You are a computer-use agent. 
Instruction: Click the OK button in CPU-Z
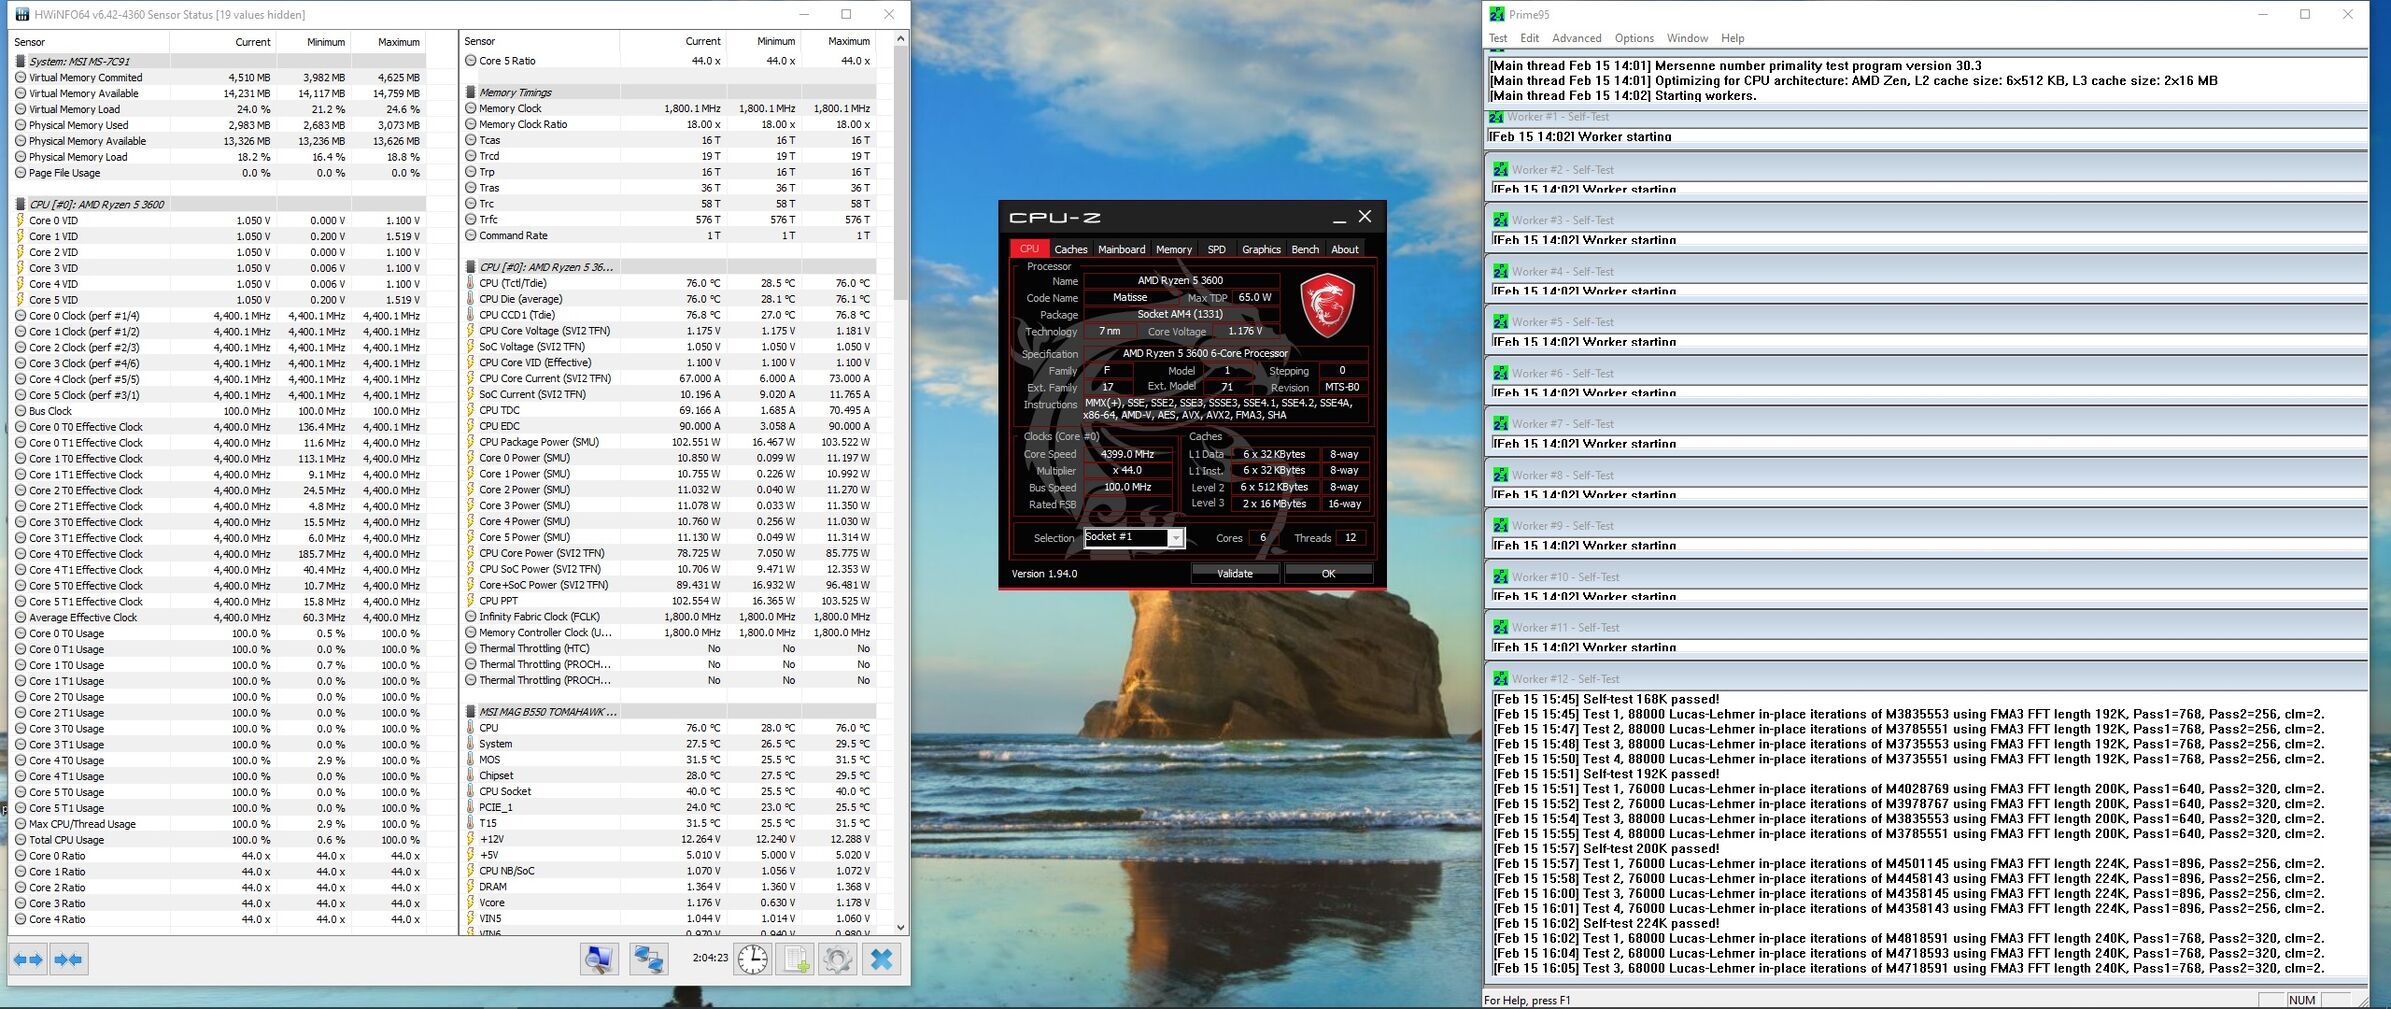point(1328,573)
